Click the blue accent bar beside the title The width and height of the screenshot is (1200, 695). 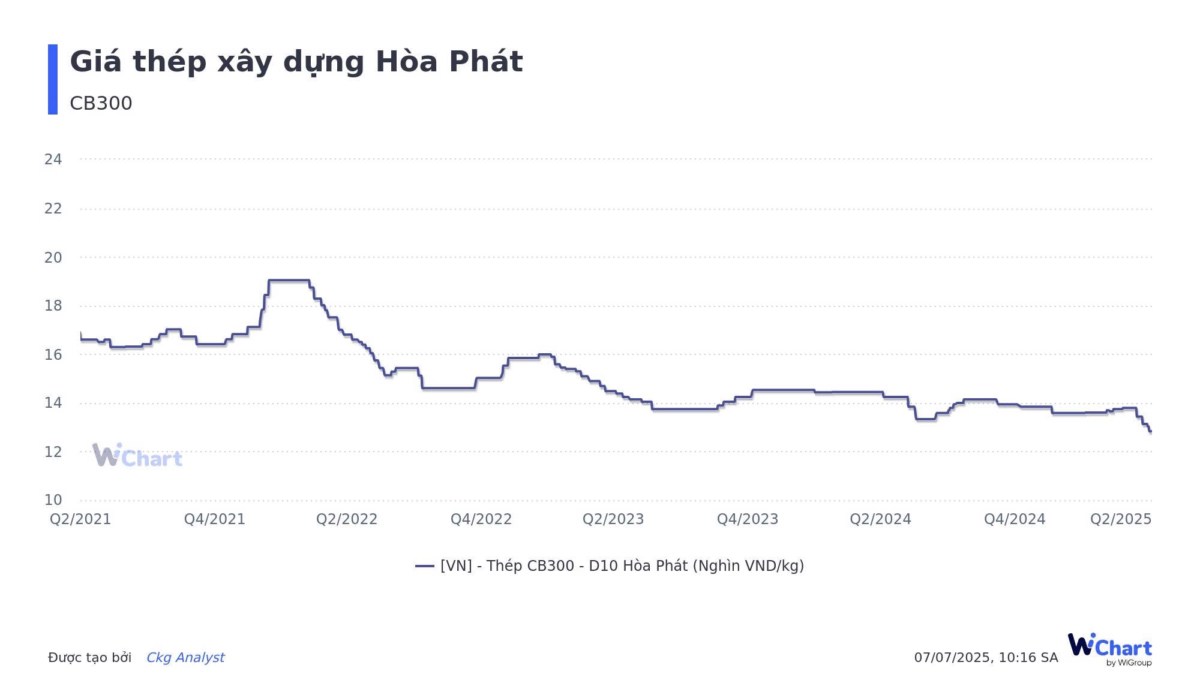(53, 79)
